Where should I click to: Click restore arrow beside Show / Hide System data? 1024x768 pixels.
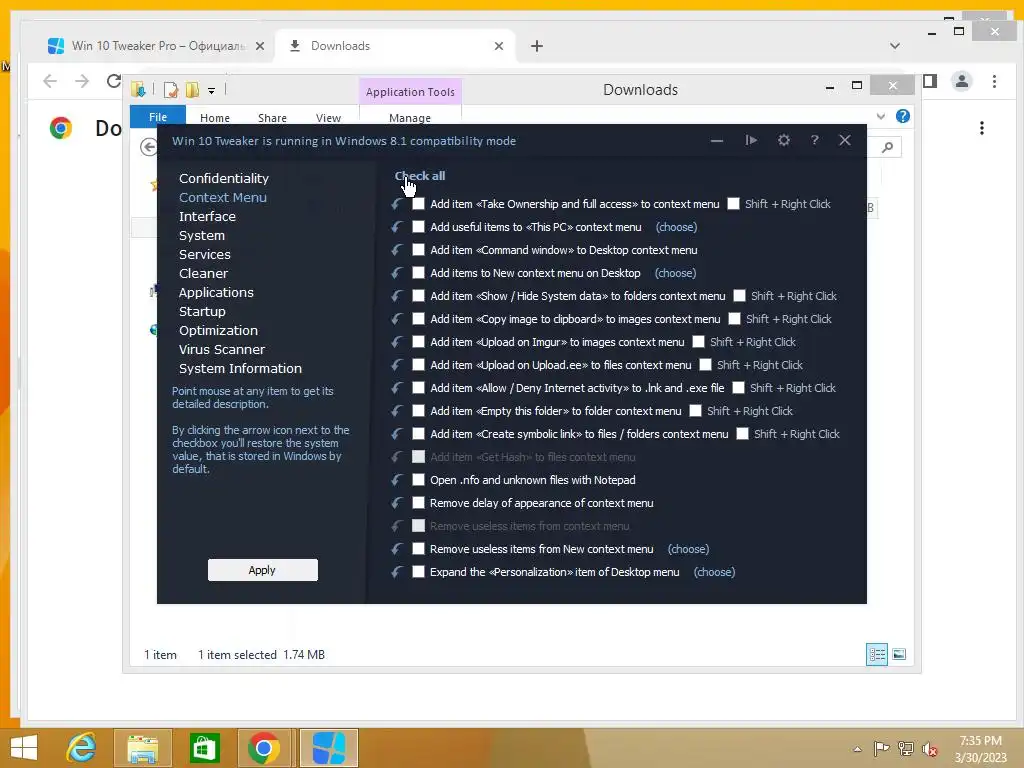[x=396, y=296]
